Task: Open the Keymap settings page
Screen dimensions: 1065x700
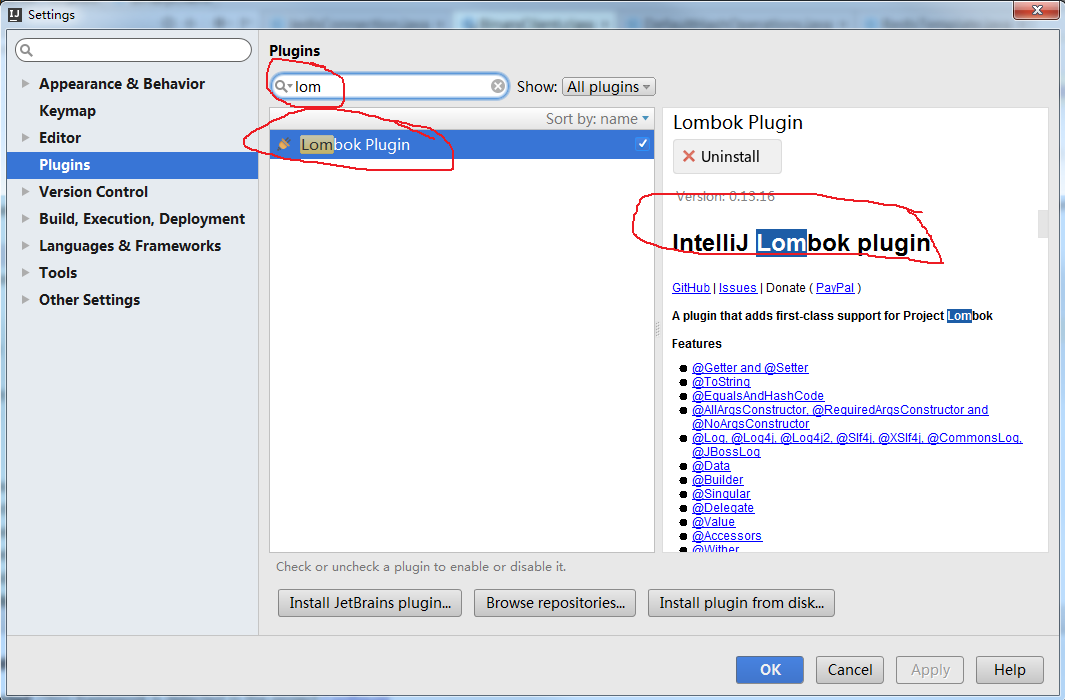Action: coord(67,111)
